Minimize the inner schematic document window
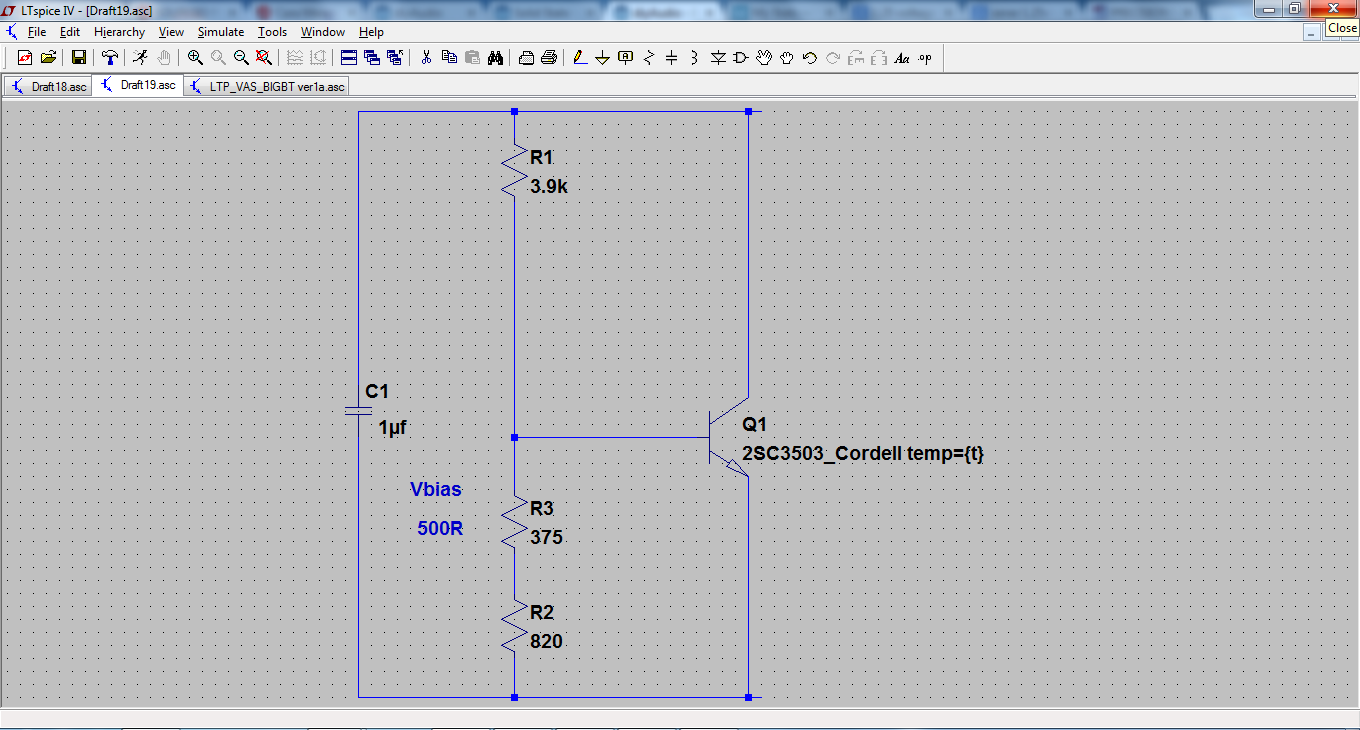1360x730 pixels. tap(1310, 32)
